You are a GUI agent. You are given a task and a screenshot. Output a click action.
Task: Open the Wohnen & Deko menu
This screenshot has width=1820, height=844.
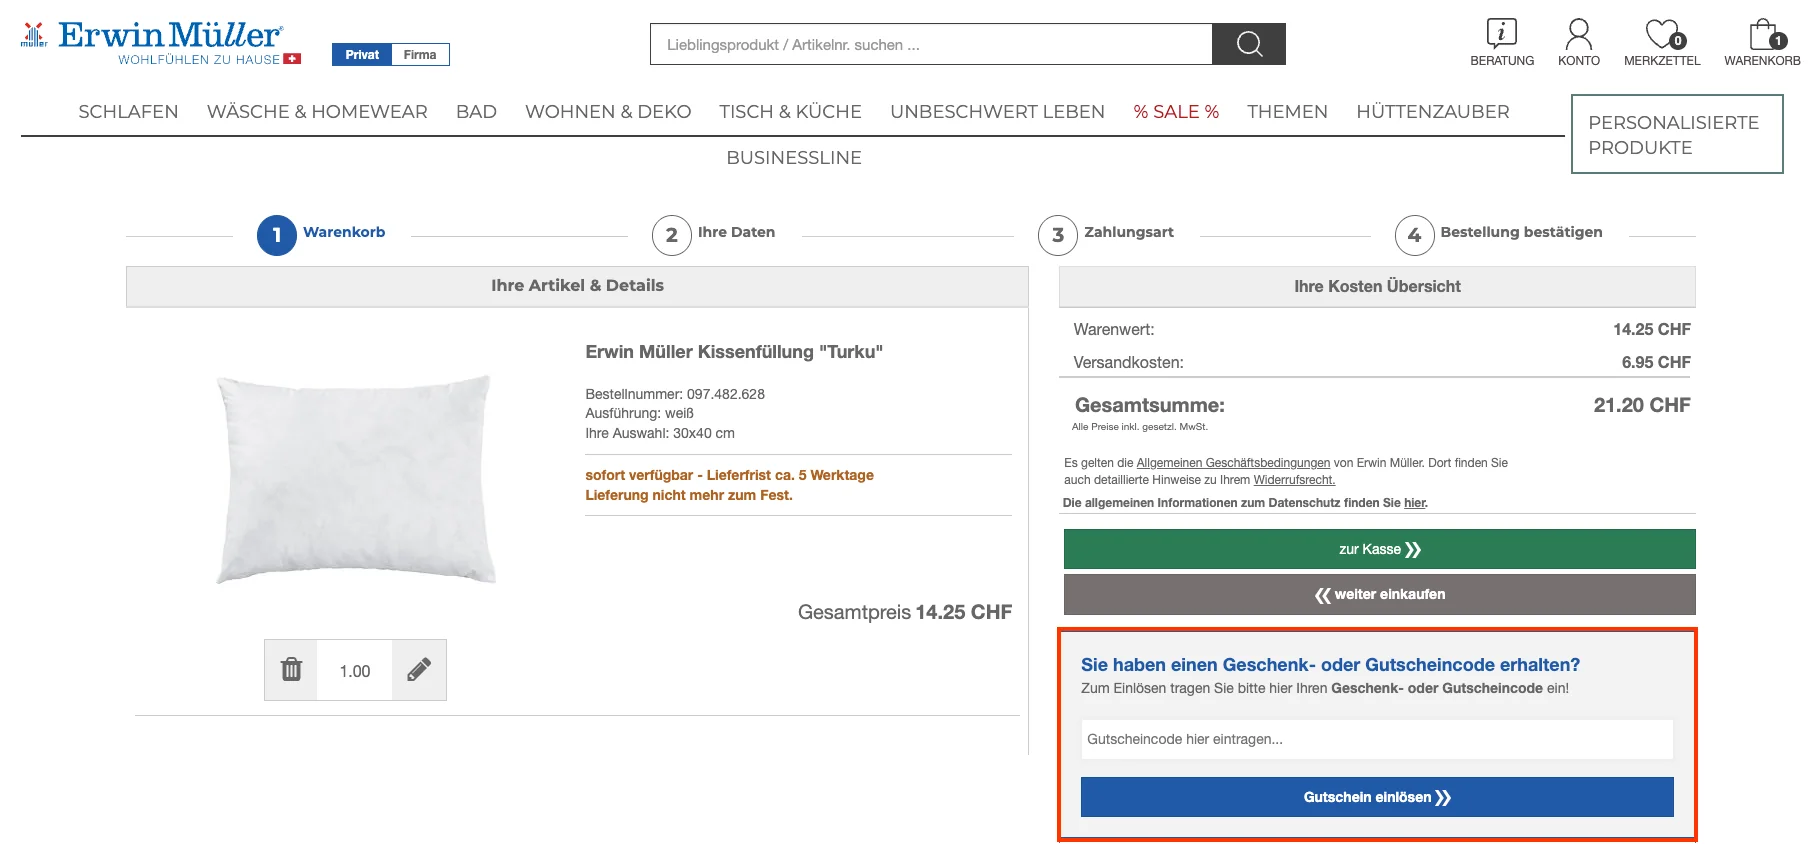608,112
